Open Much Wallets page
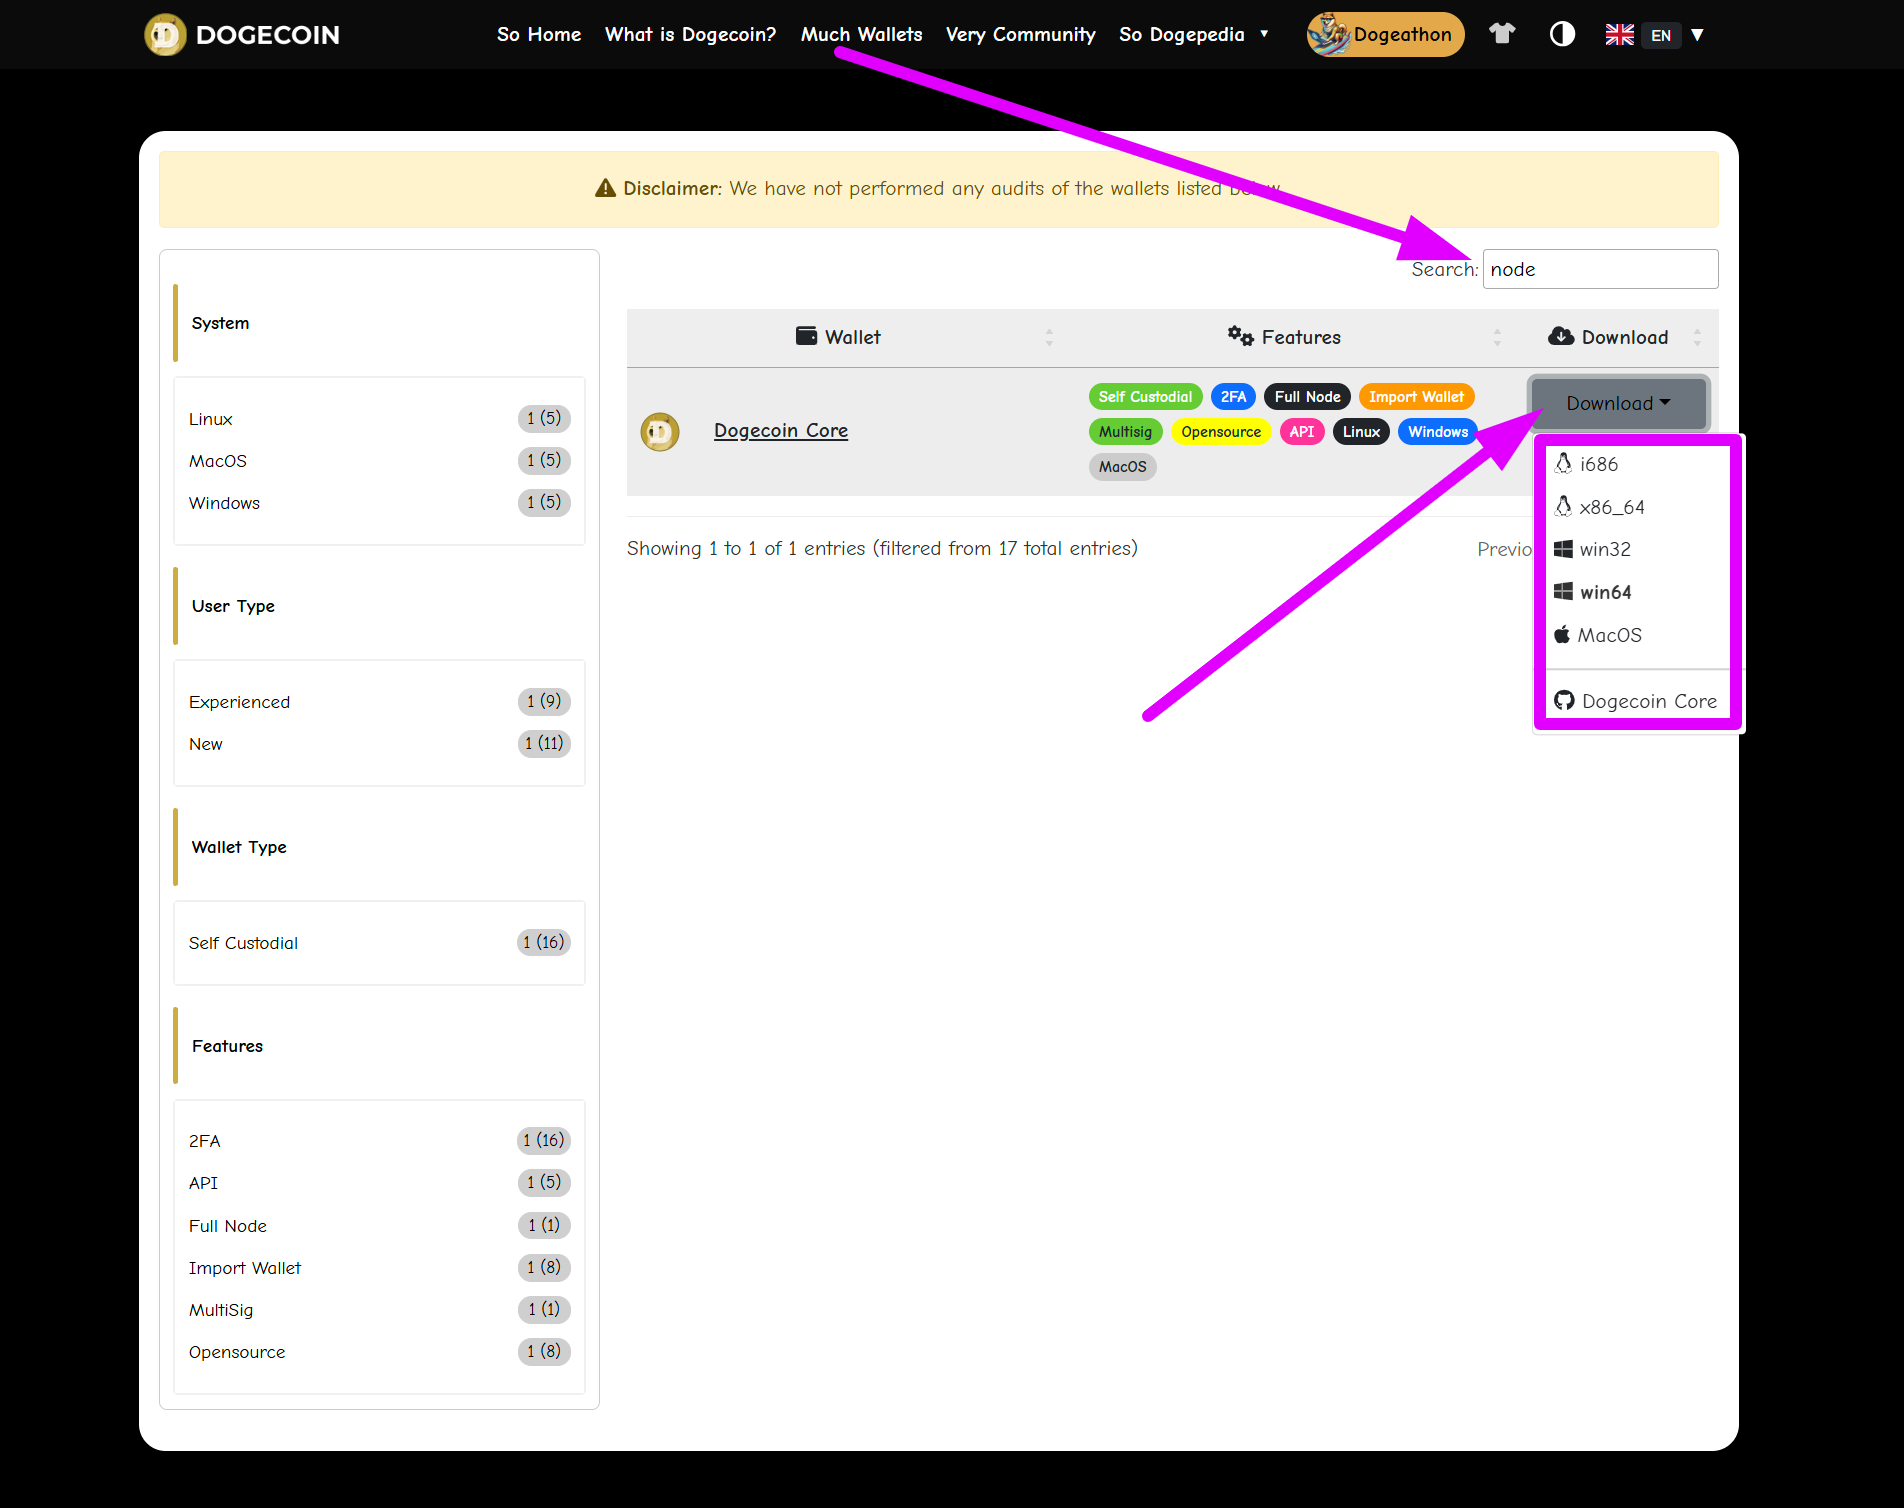Viewport: 1904px width, 1508px height. click(861, 34)
